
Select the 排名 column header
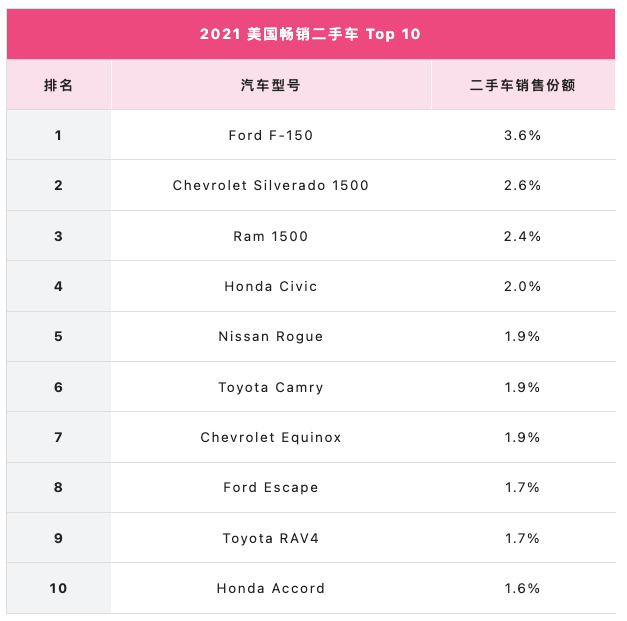point(58,85)
